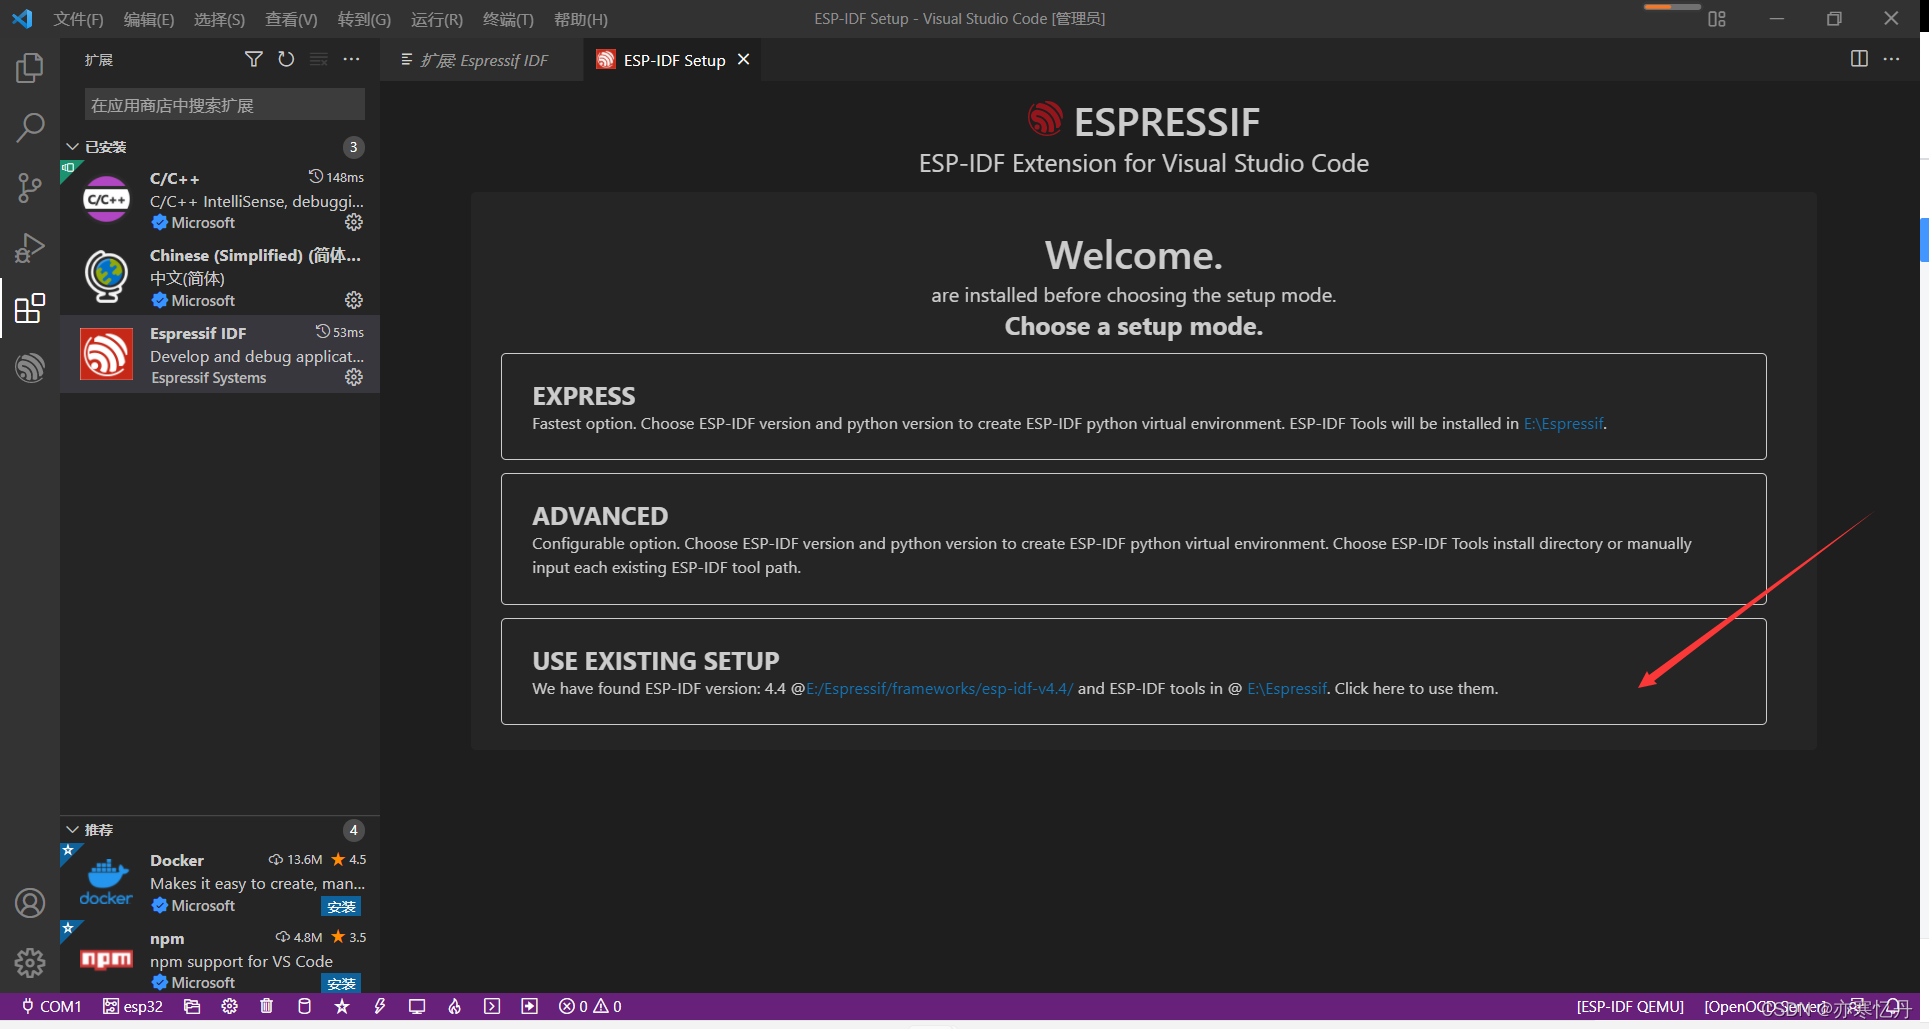Open the File (文件) menu
Screen dimensions: 1929x1029
78,19
